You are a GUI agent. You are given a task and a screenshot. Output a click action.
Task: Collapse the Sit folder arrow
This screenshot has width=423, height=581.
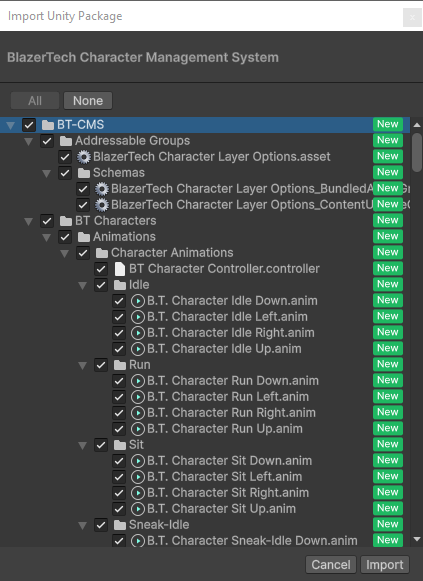click(83, 446)
